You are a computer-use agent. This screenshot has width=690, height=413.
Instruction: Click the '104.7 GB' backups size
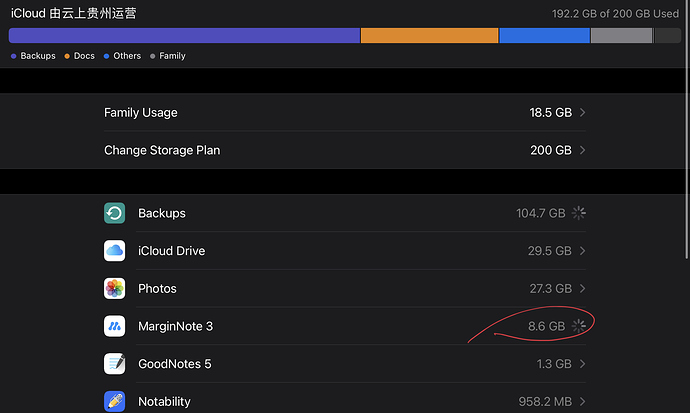(x=541, y=213)
